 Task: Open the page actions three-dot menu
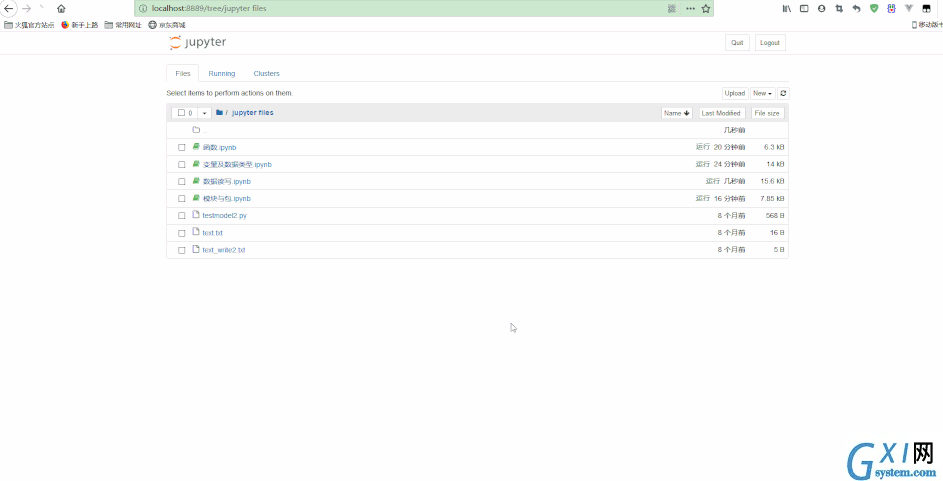click(x=690, y=8)
